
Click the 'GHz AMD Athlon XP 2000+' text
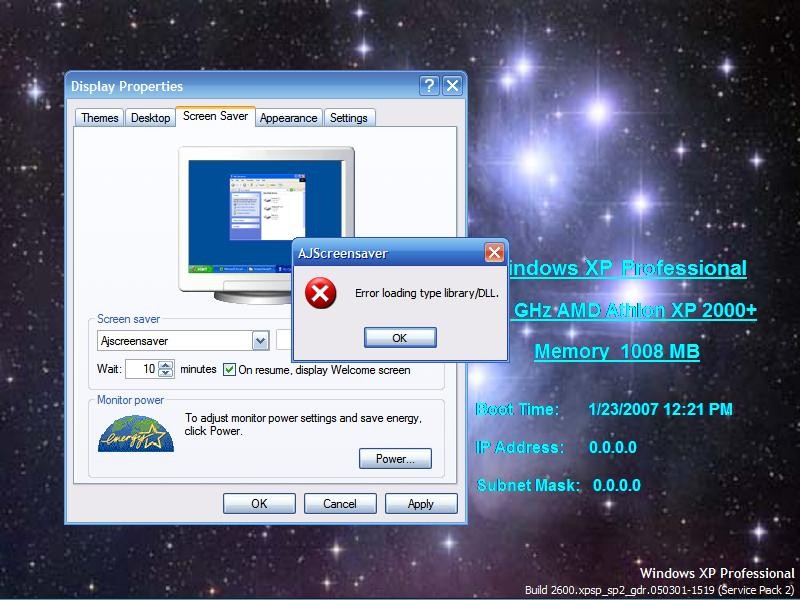click(x=635, y=310)
